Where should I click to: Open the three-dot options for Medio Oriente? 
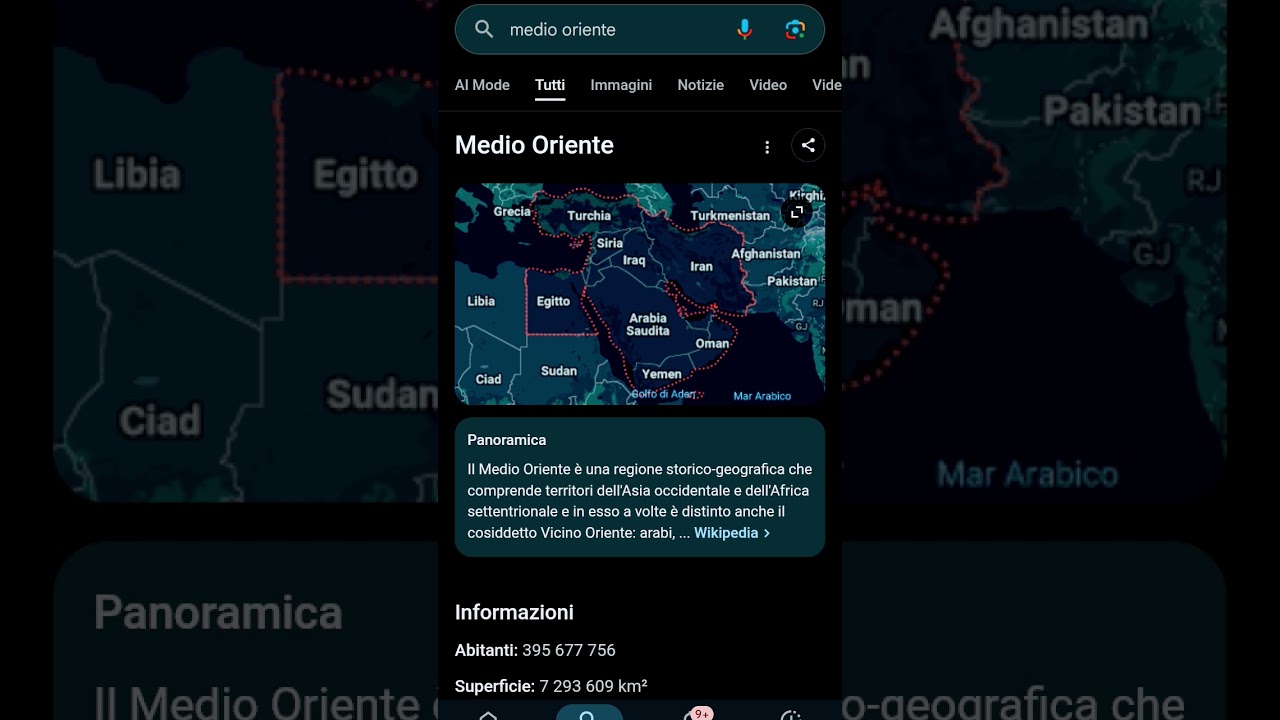click(767, 147)
